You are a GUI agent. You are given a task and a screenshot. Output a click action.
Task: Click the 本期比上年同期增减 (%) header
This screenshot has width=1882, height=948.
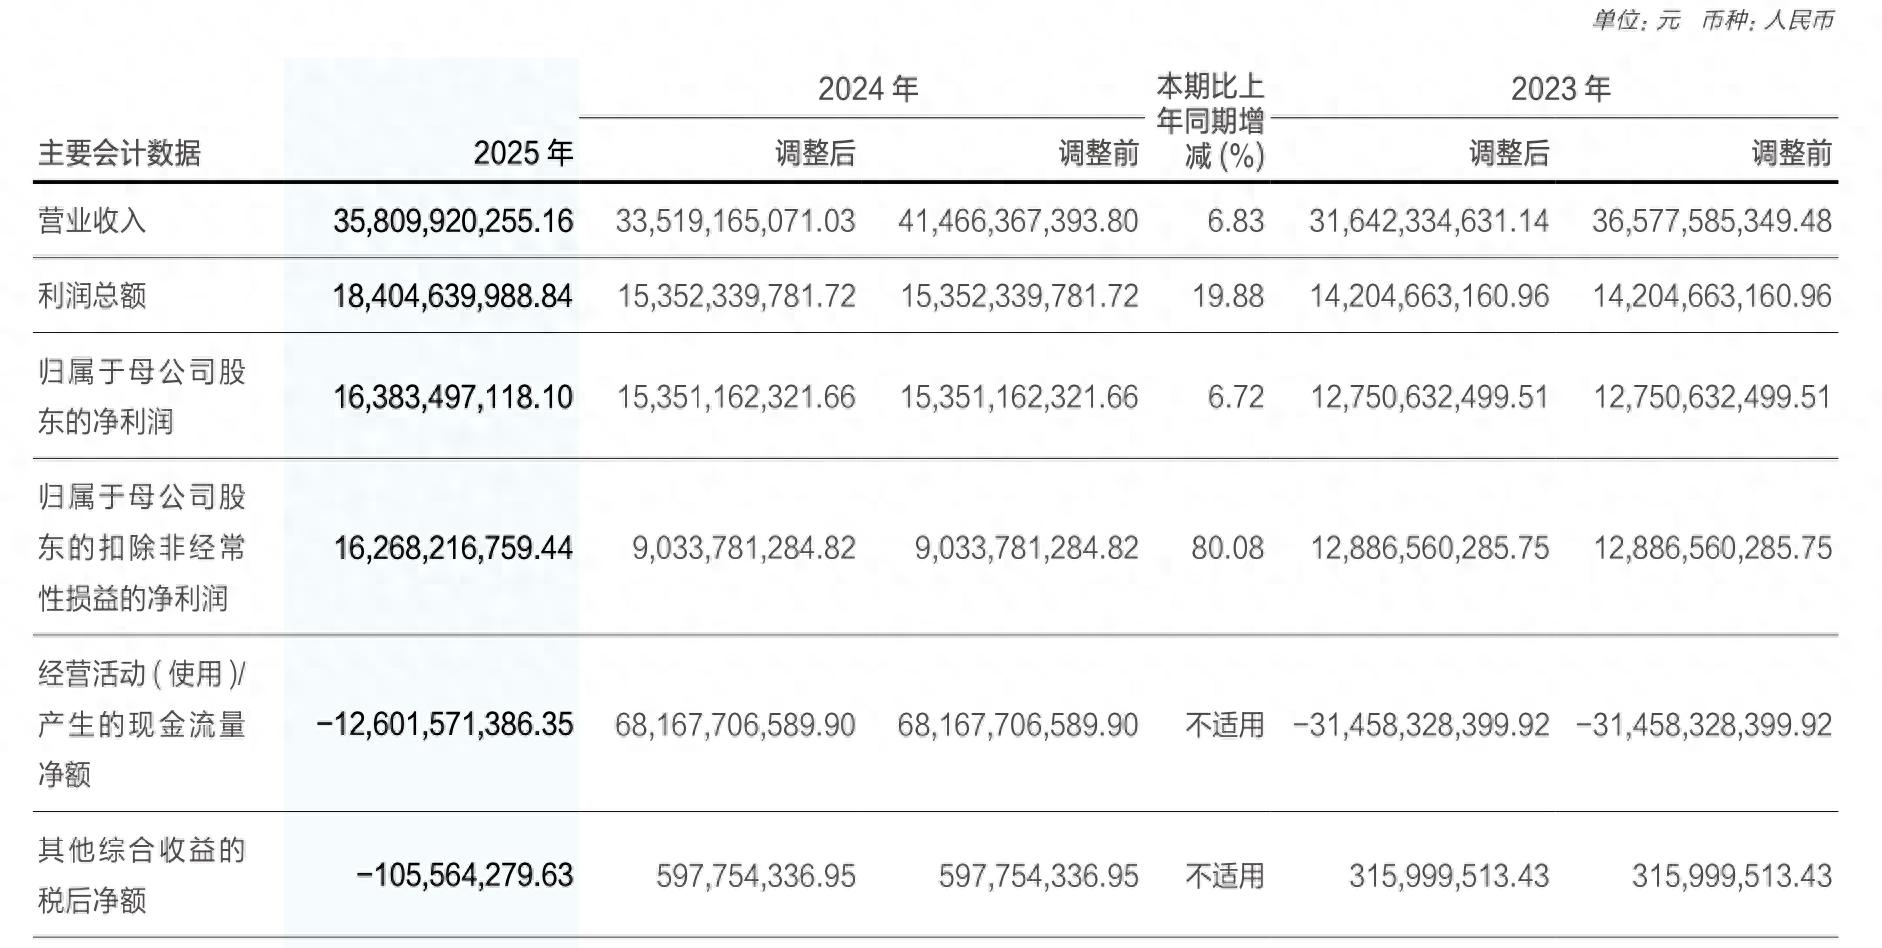[x=1210, y=121]
